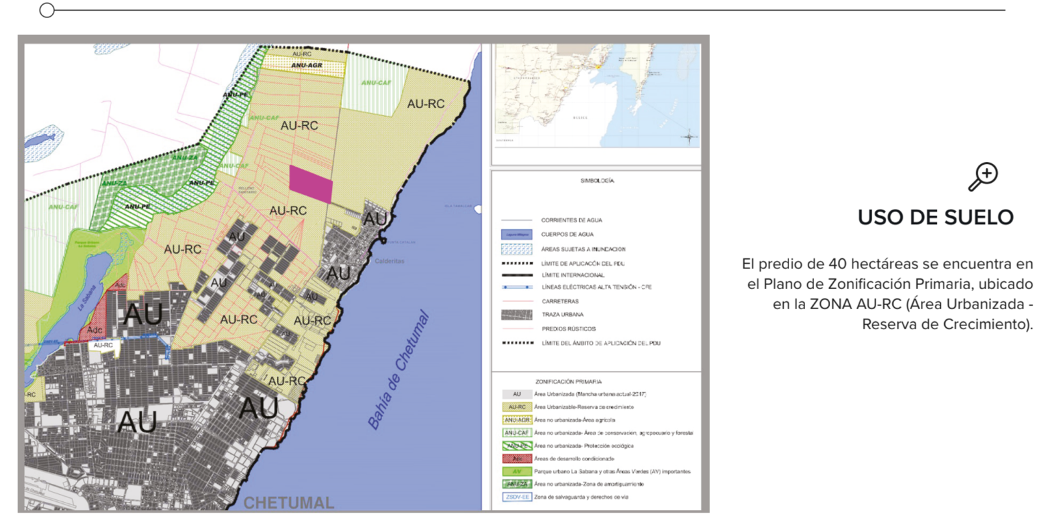Click the magnifier zoom-in icon
Viewport: 1058px width, 527px height.
984,176
